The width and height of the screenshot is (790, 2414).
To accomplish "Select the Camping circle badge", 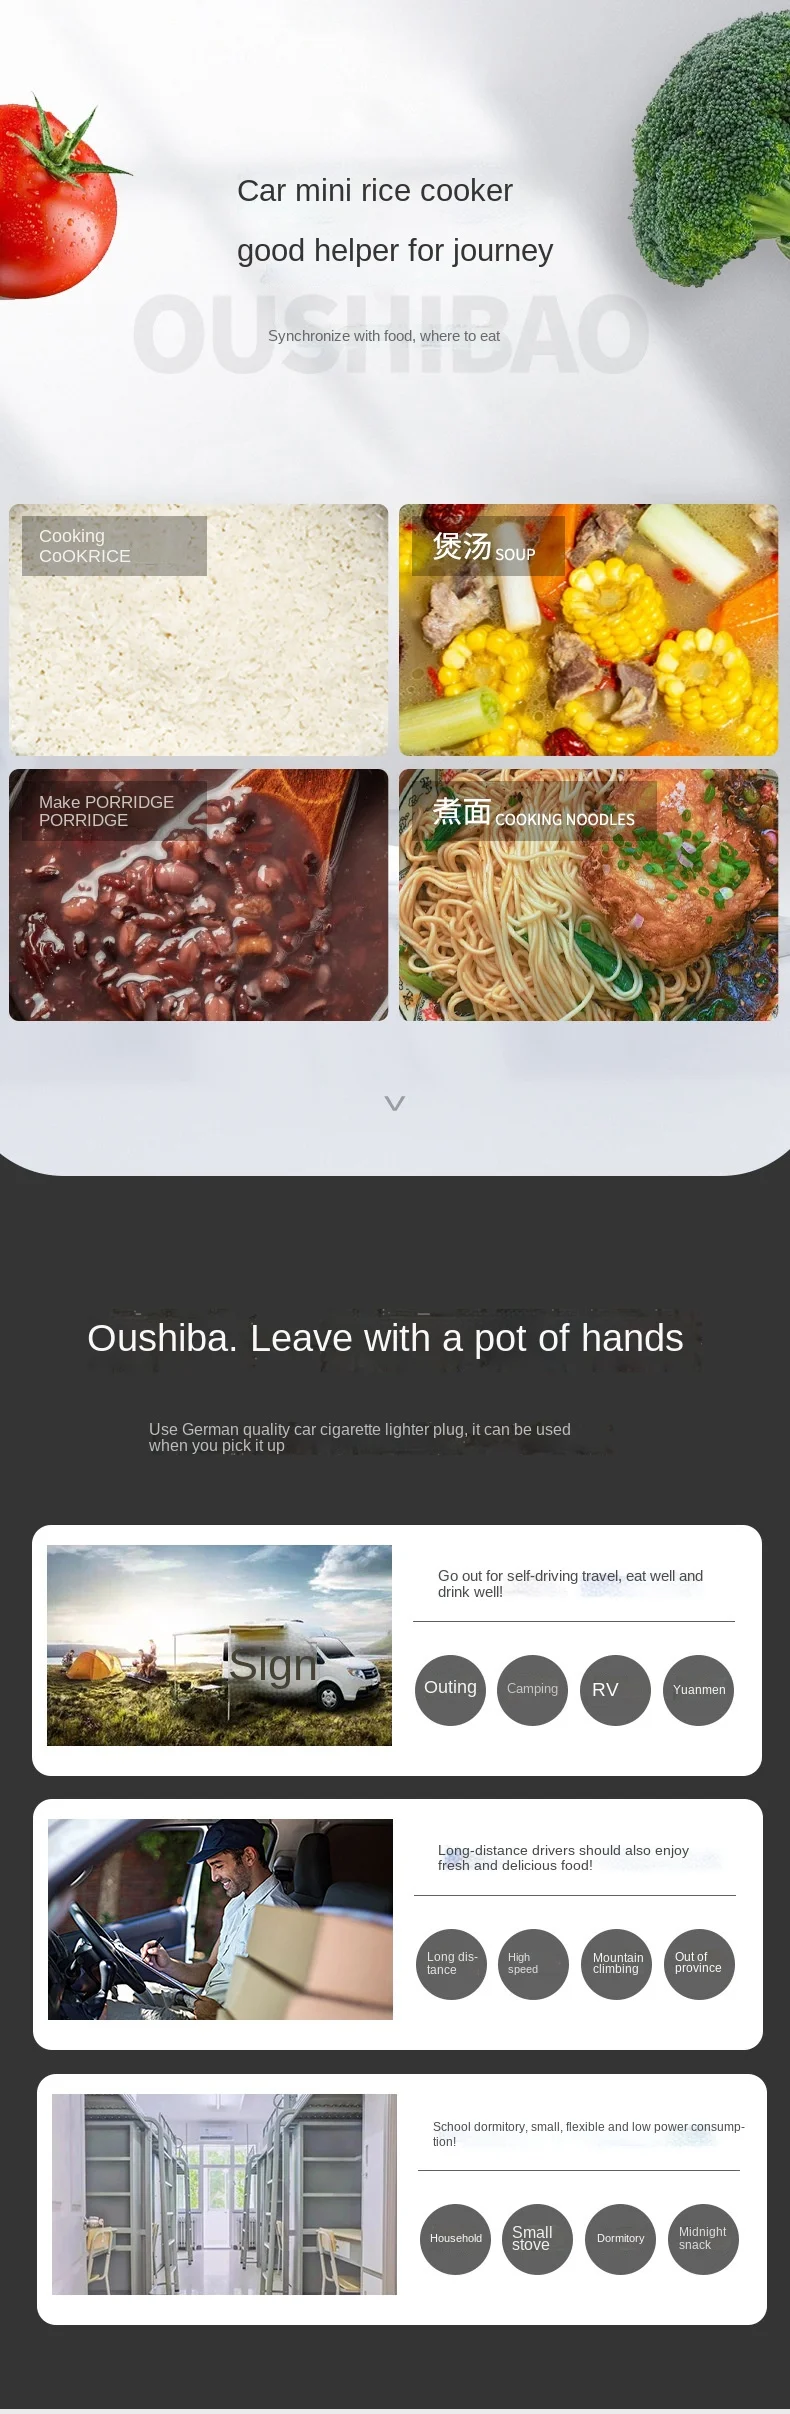I will 533,1690.
